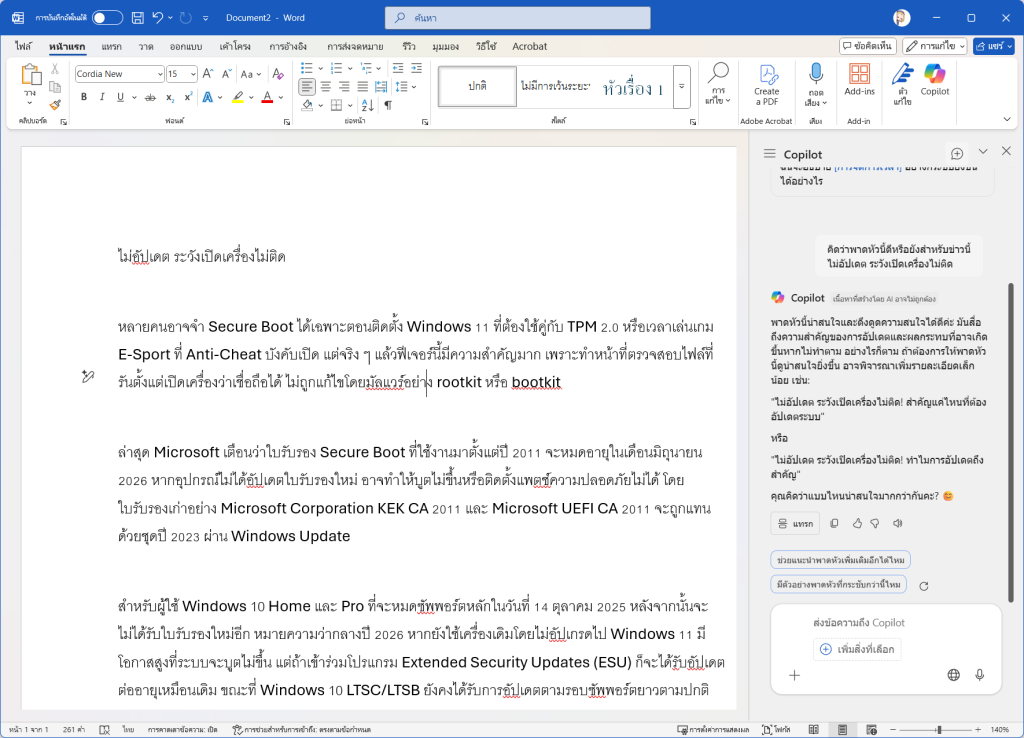Apply the text highlight color
The image size is (1024, 738).
pyautogui.click(x=238, y=97)
